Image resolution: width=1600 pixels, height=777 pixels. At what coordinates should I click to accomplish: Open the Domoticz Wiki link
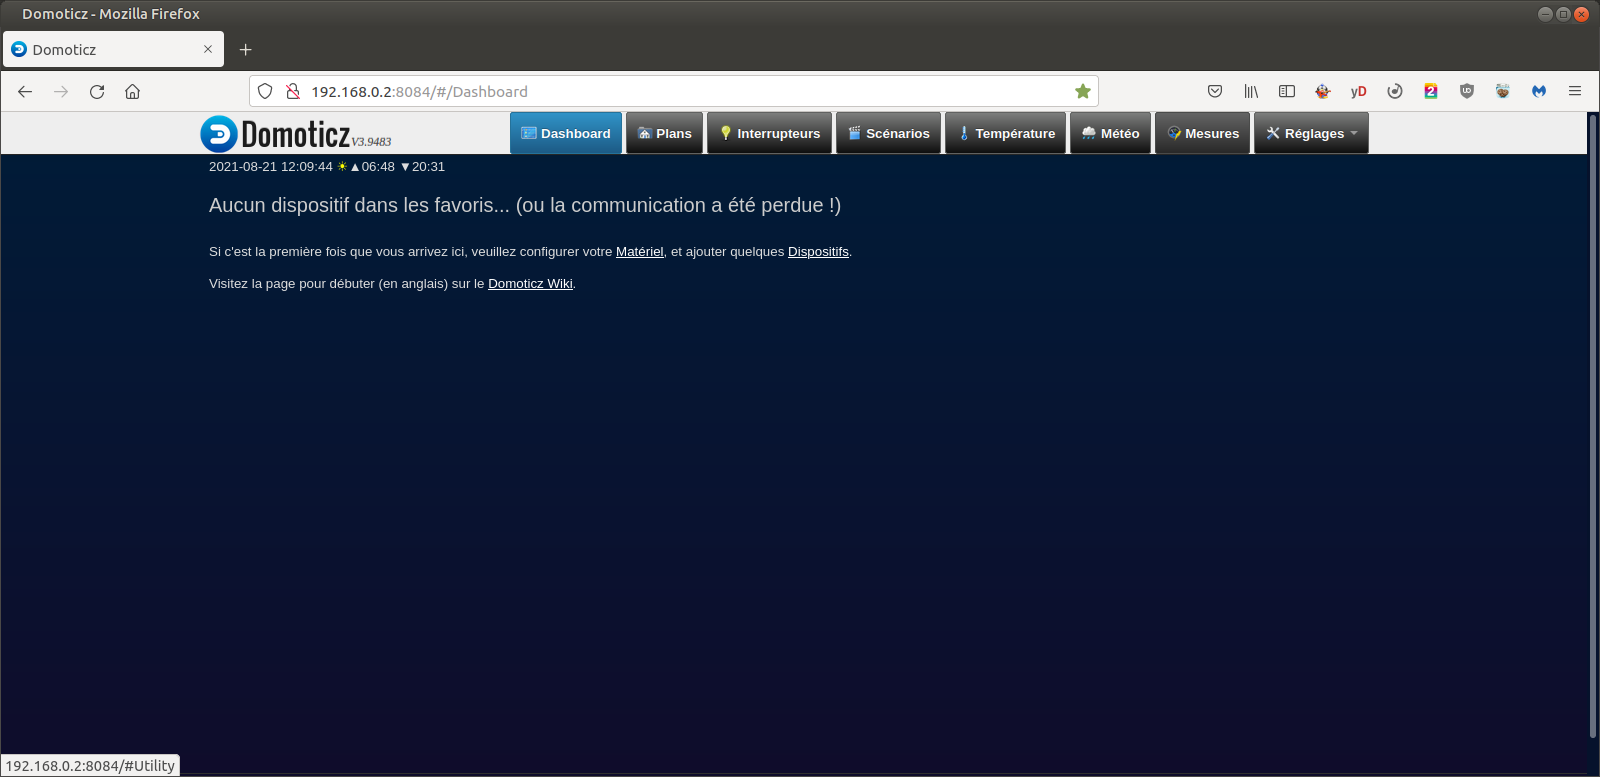[530, 284]
